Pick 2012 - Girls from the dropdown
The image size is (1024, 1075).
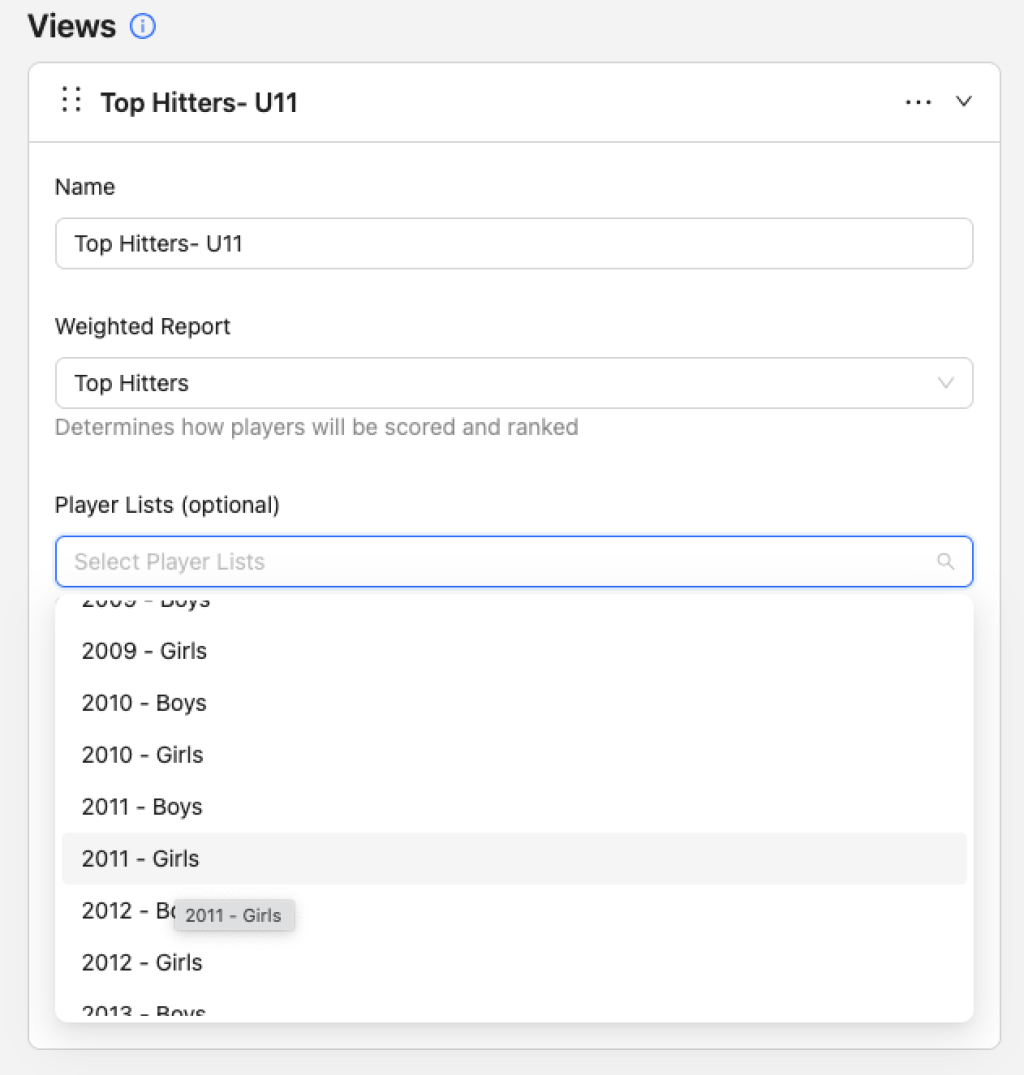tap(142, 963)
